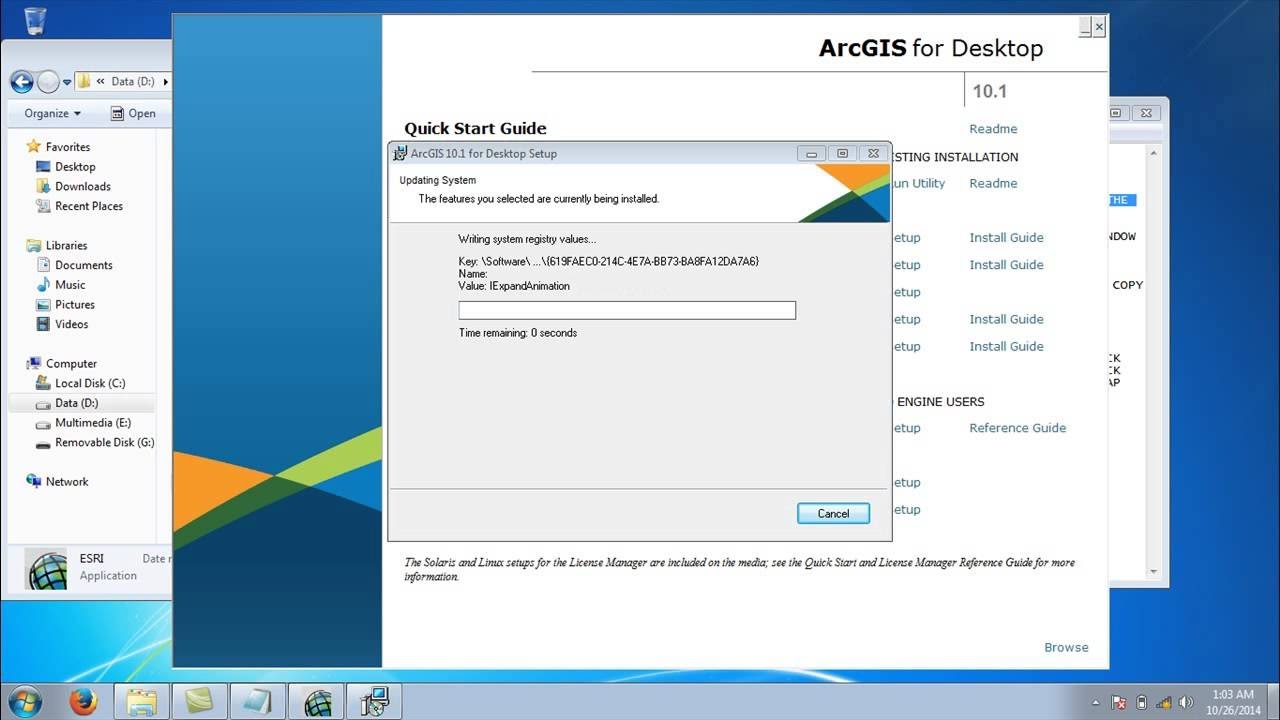1280x720 pixels.
Task: Click the installation progress bar
Action: point(627,310)
